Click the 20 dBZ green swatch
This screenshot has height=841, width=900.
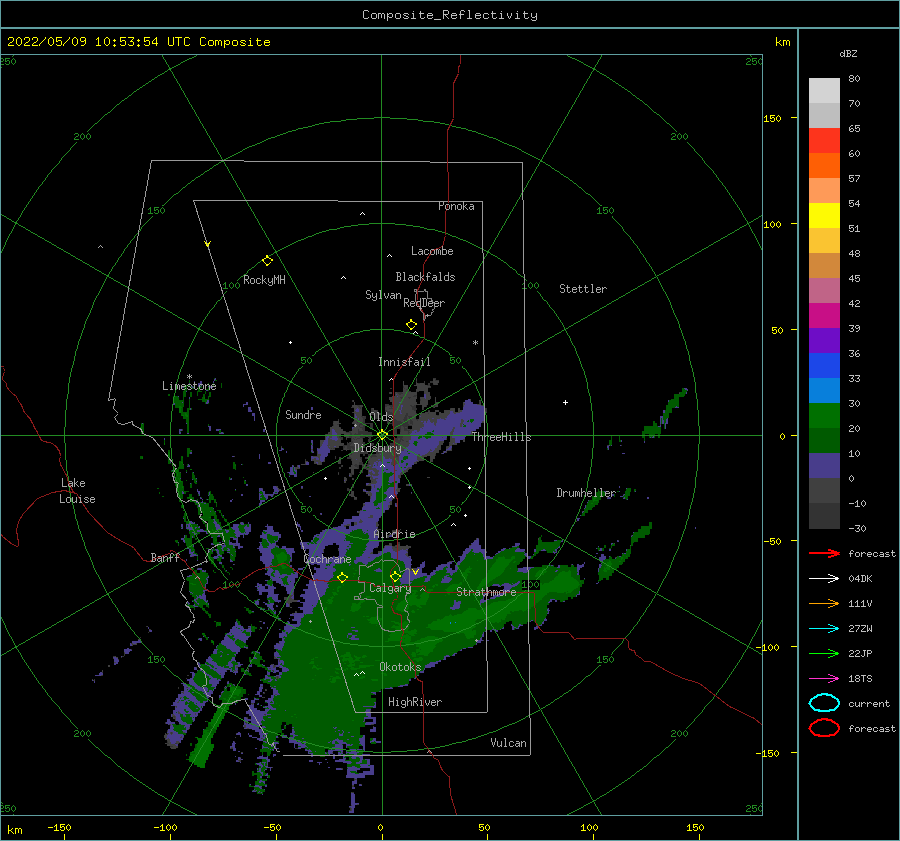pos(824,416)
